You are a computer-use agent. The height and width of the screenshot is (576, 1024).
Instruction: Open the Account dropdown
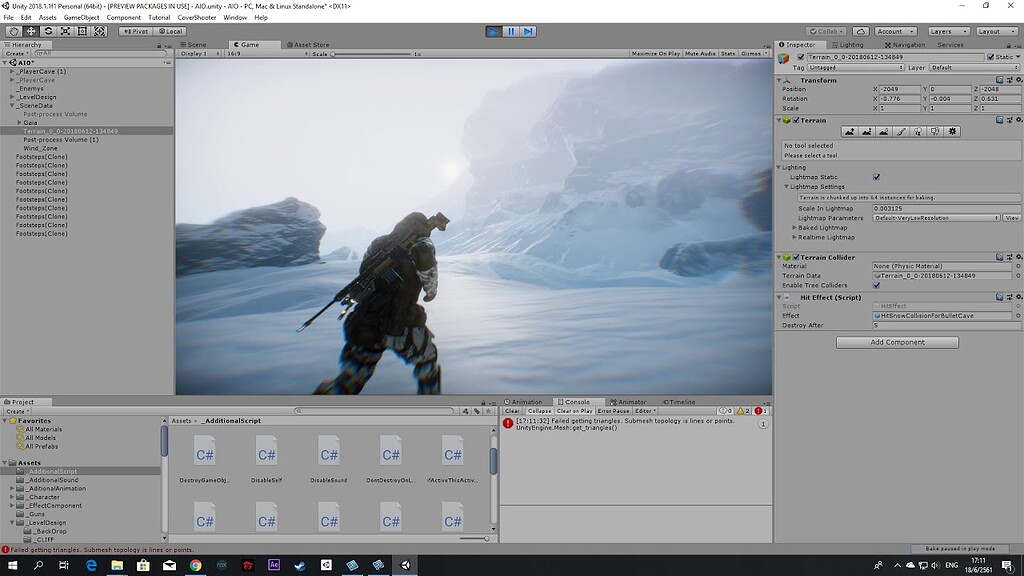click(x=895, y=31)
